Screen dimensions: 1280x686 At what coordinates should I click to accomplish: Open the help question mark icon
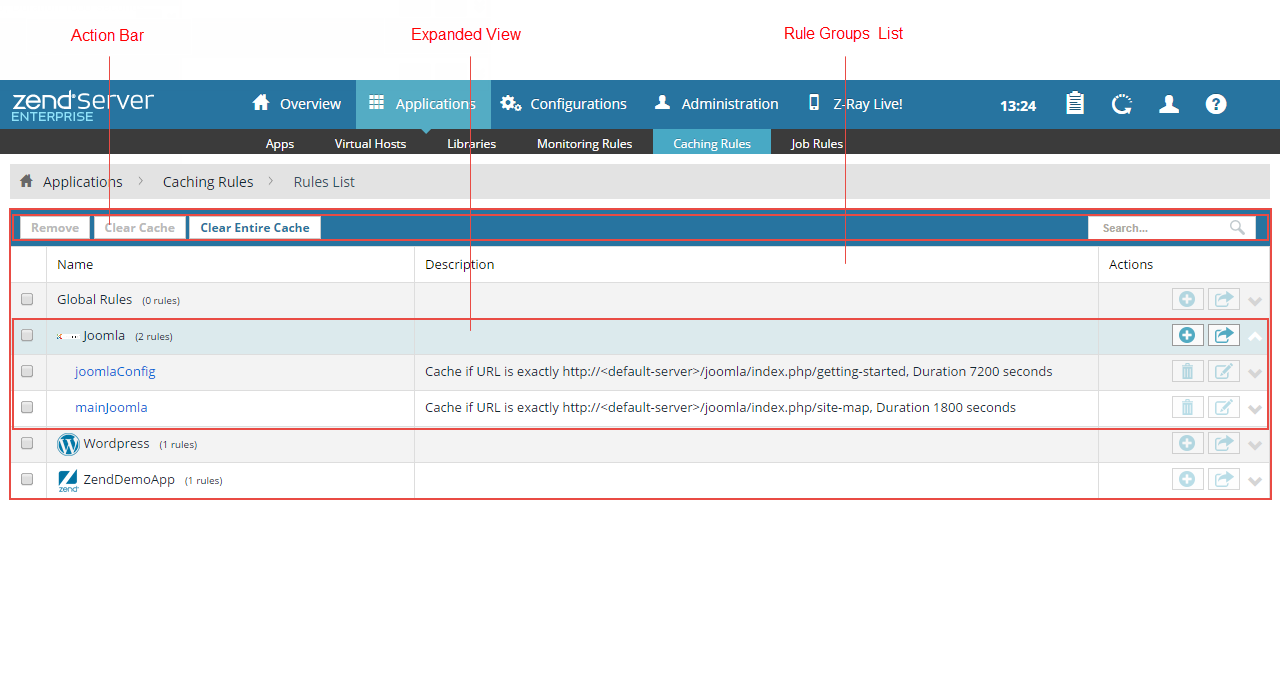tap(1216, 104)
